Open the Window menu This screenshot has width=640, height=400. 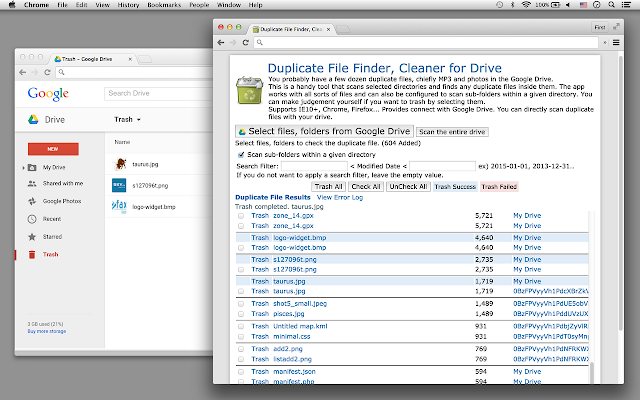(229, 5)
